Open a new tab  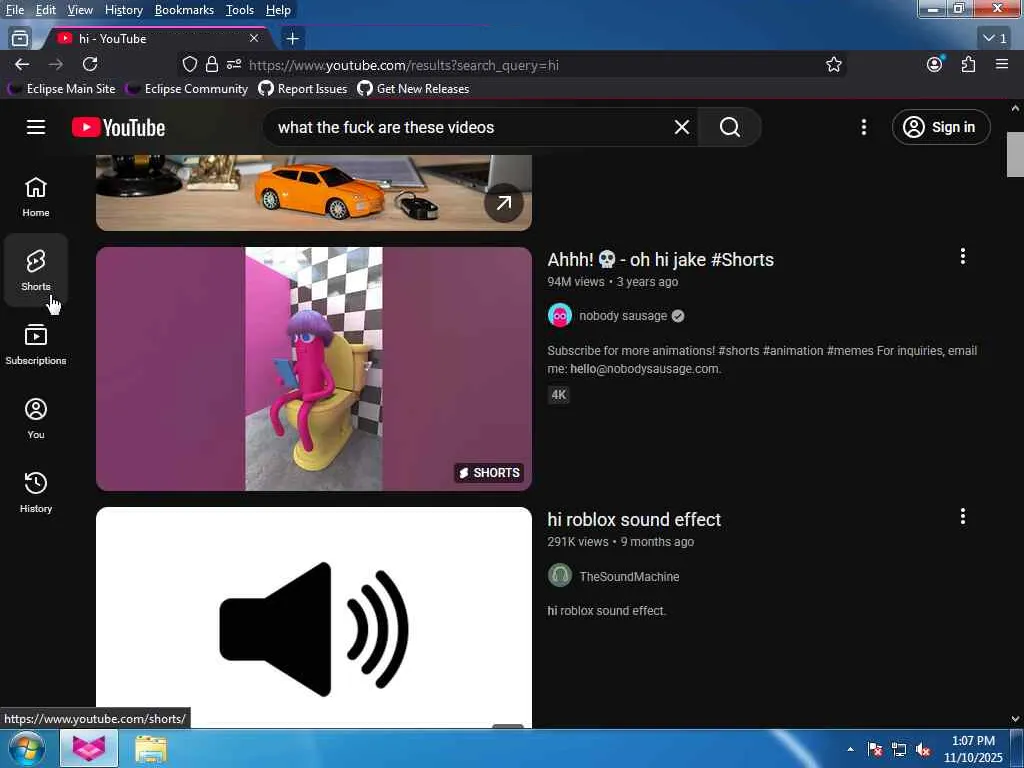pos(293,39)
